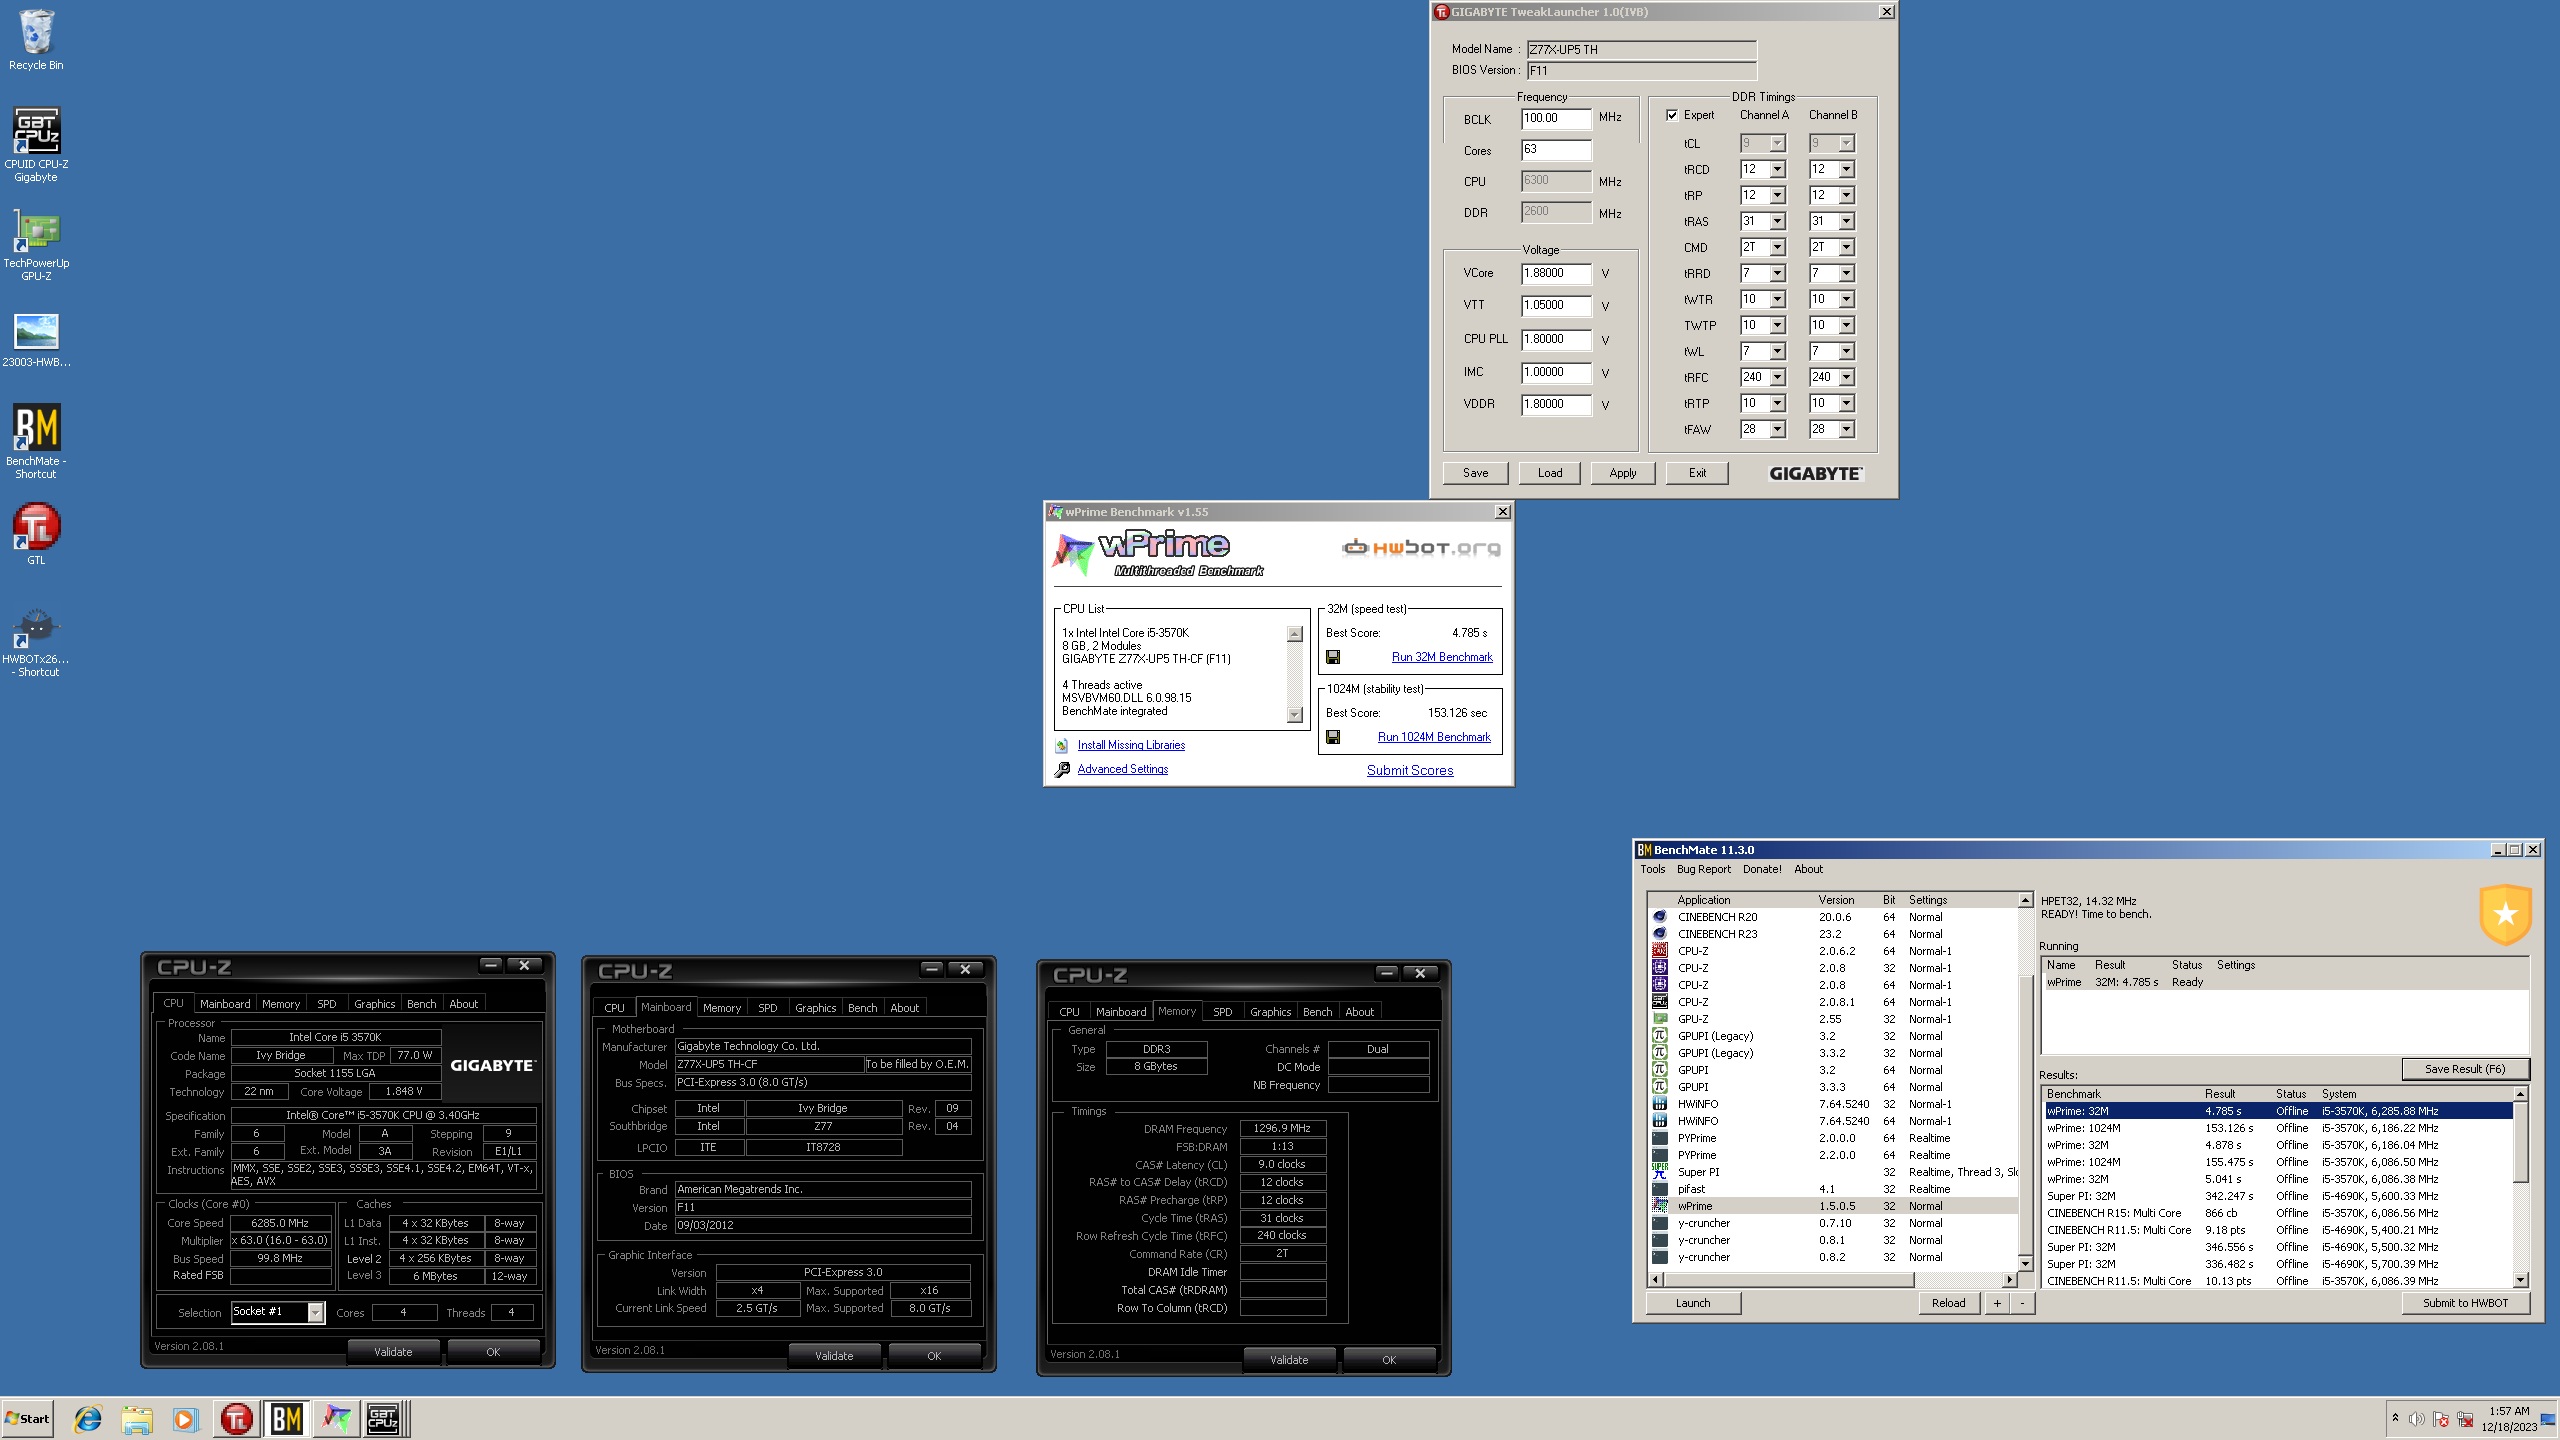Show hidden system tray icons
This screenshot has width=2560, height=1440.
(2395, 1418)
